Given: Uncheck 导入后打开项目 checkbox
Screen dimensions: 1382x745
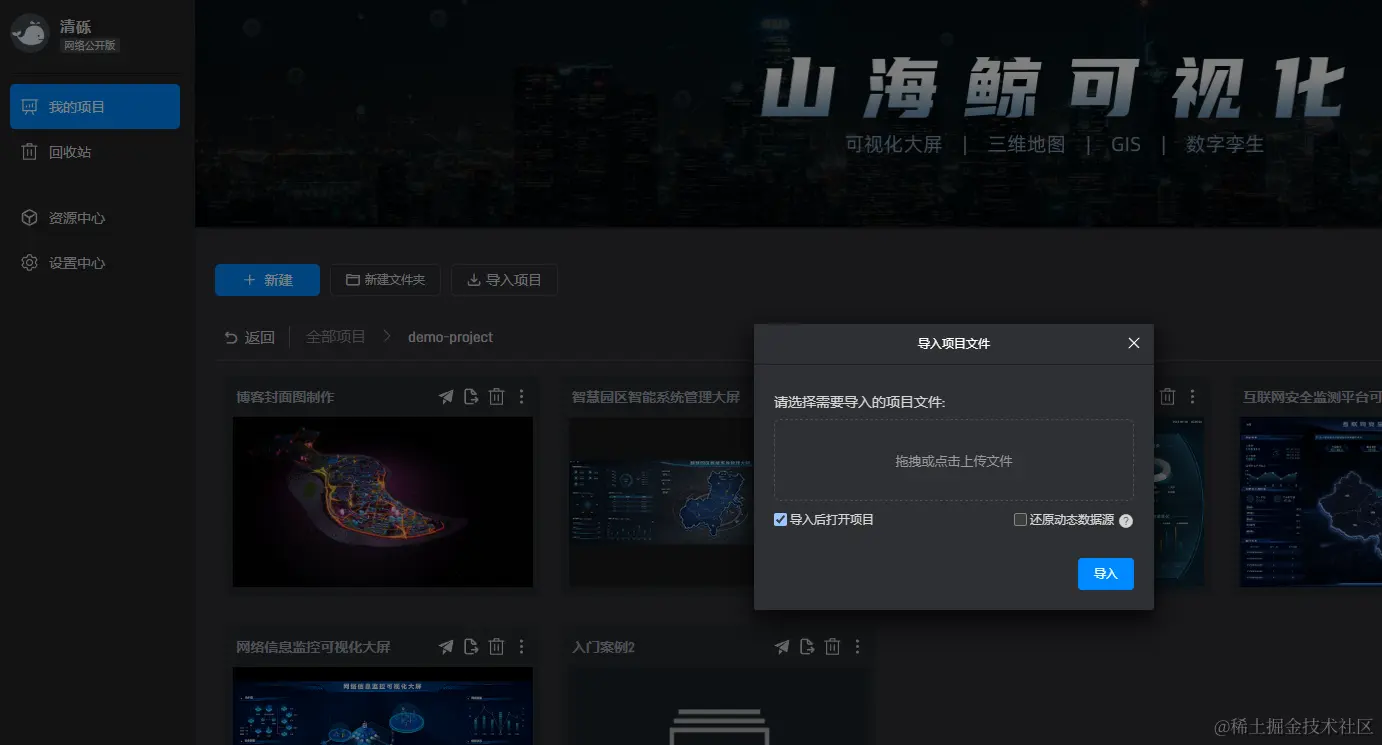Looking at the screenshot, I should (780, 520).
